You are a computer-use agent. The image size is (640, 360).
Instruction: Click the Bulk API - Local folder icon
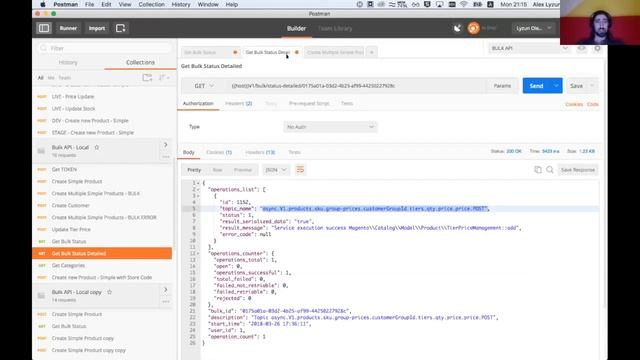(41, 151)
